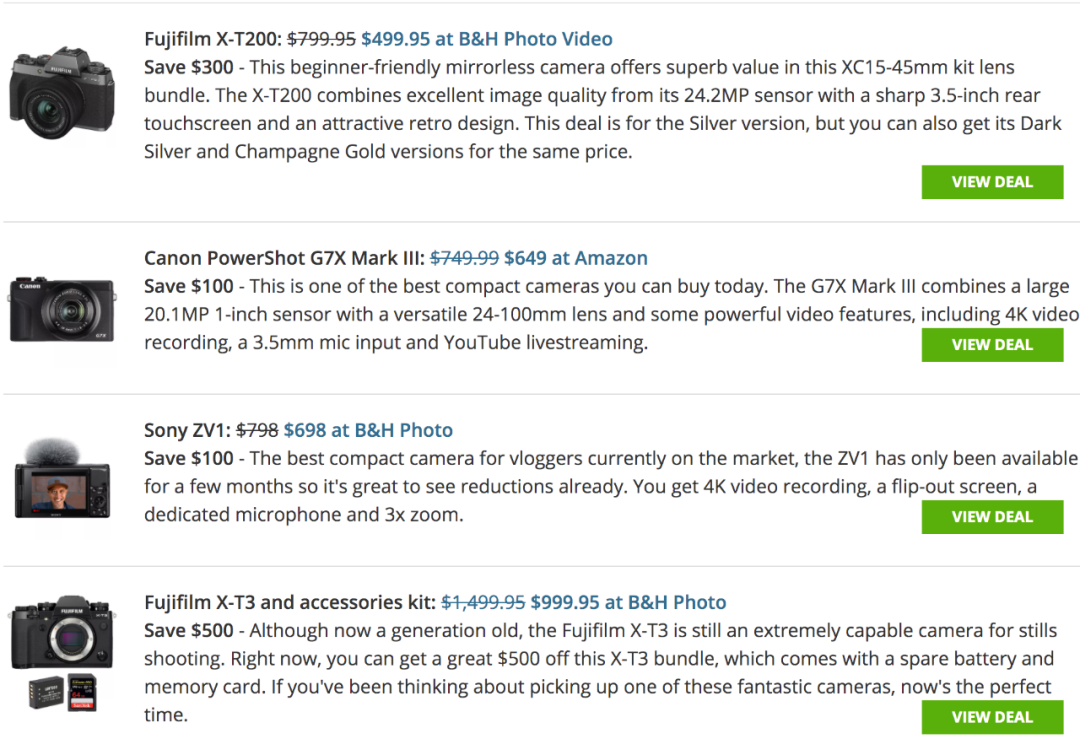This screenshot has height=739, width=1080.
Task: Click the Fujifilm X-T3 and accessories kit title
Action: pos(290,603)
